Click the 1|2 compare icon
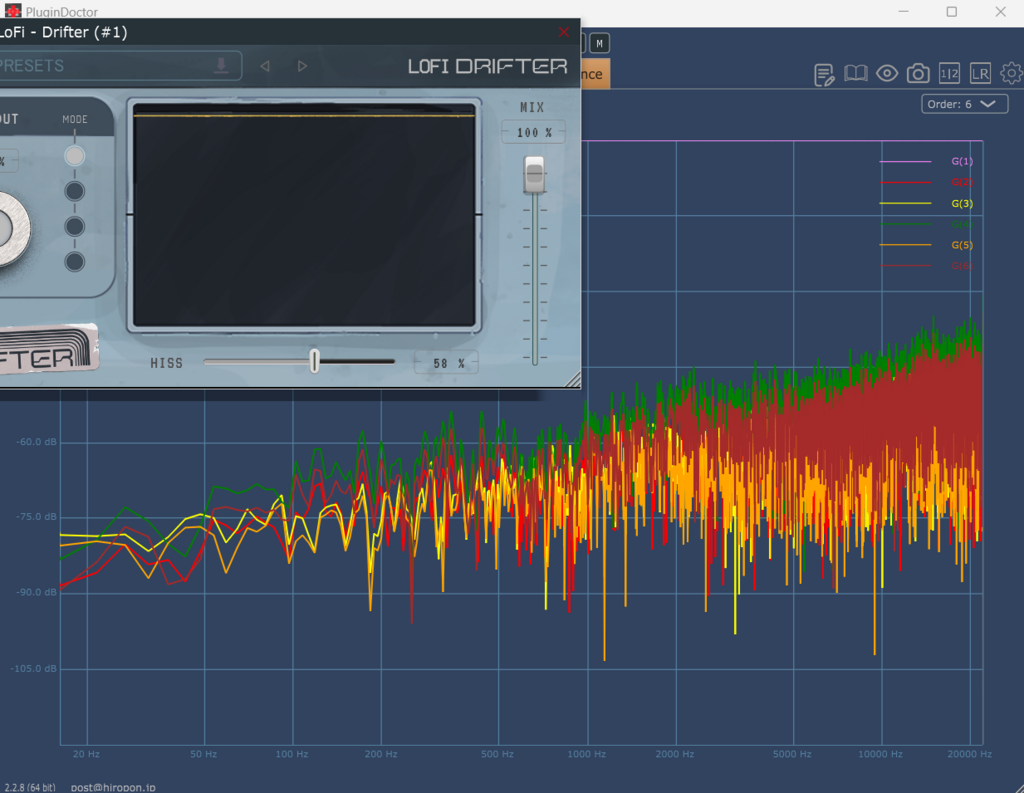1024x793 pixels. [x=949, y=73]
